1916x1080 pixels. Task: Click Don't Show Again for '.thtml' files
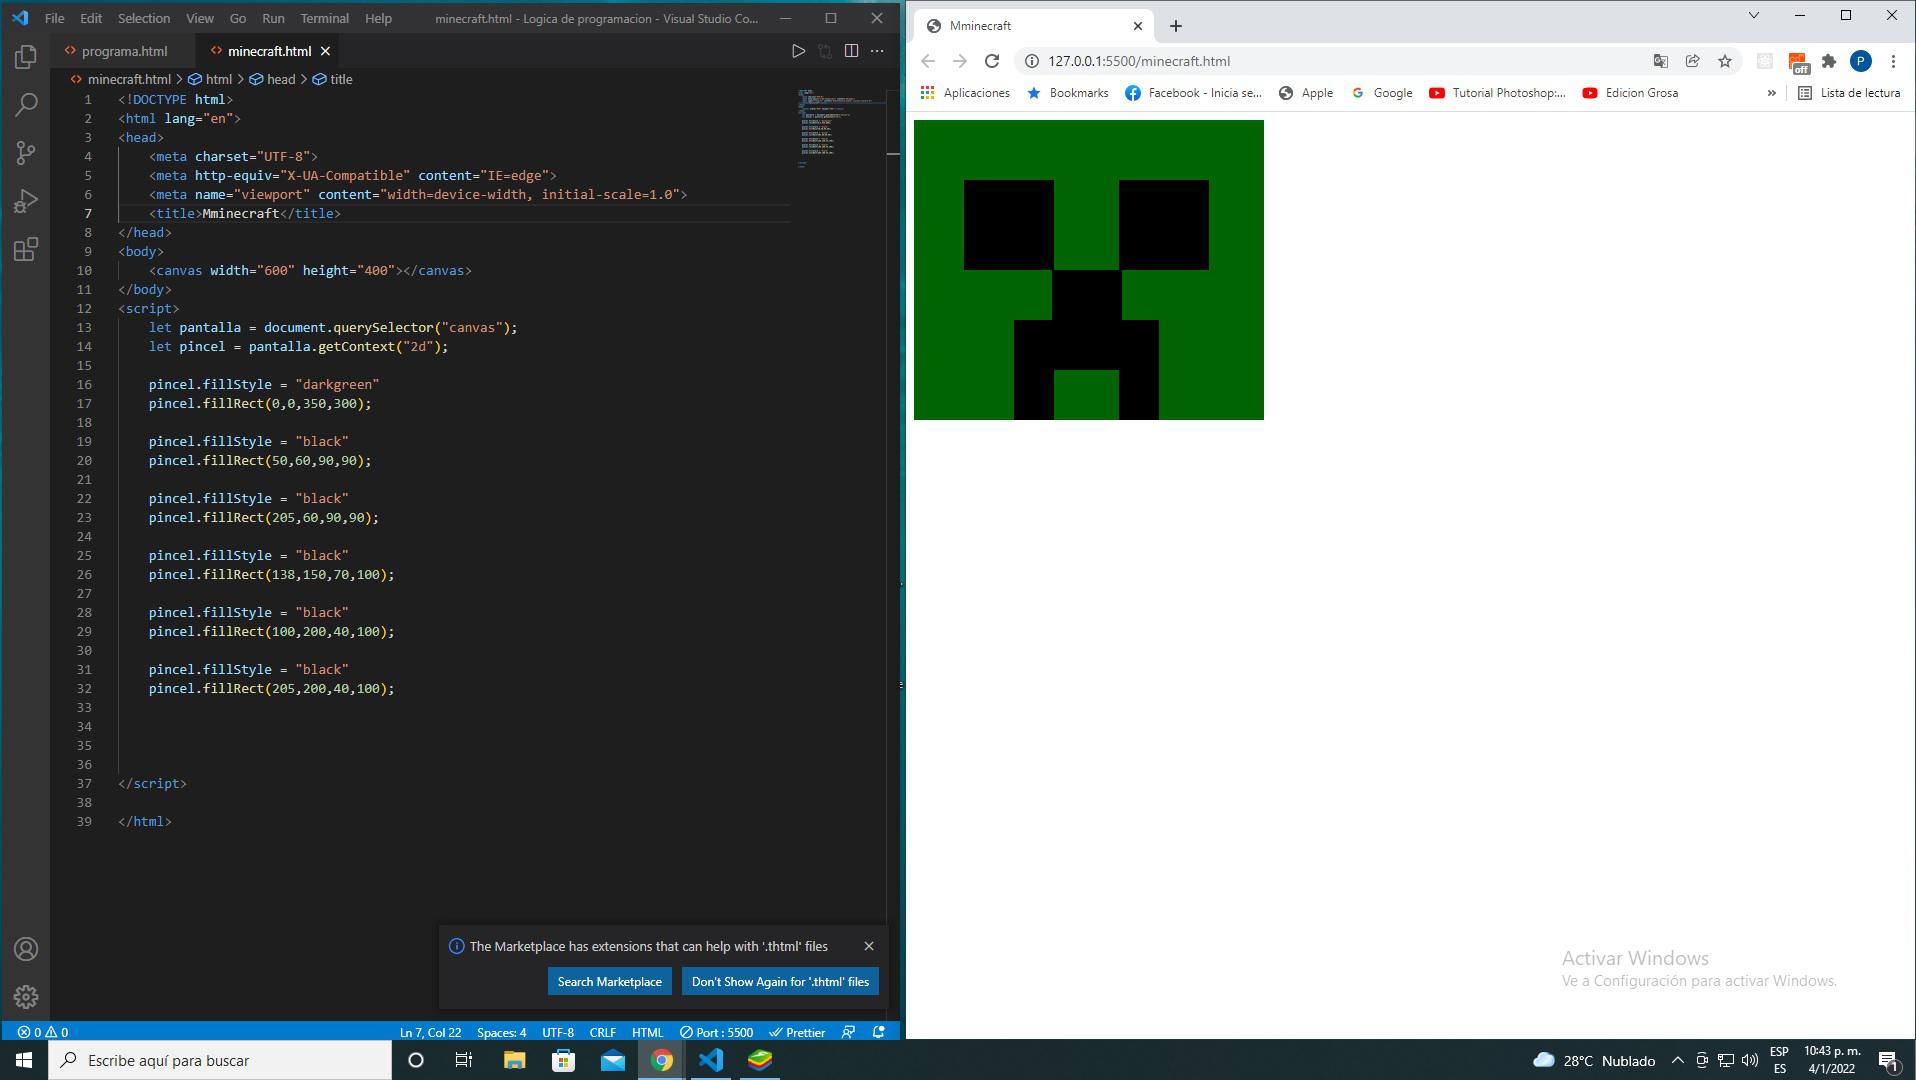(x=780, y=981)
